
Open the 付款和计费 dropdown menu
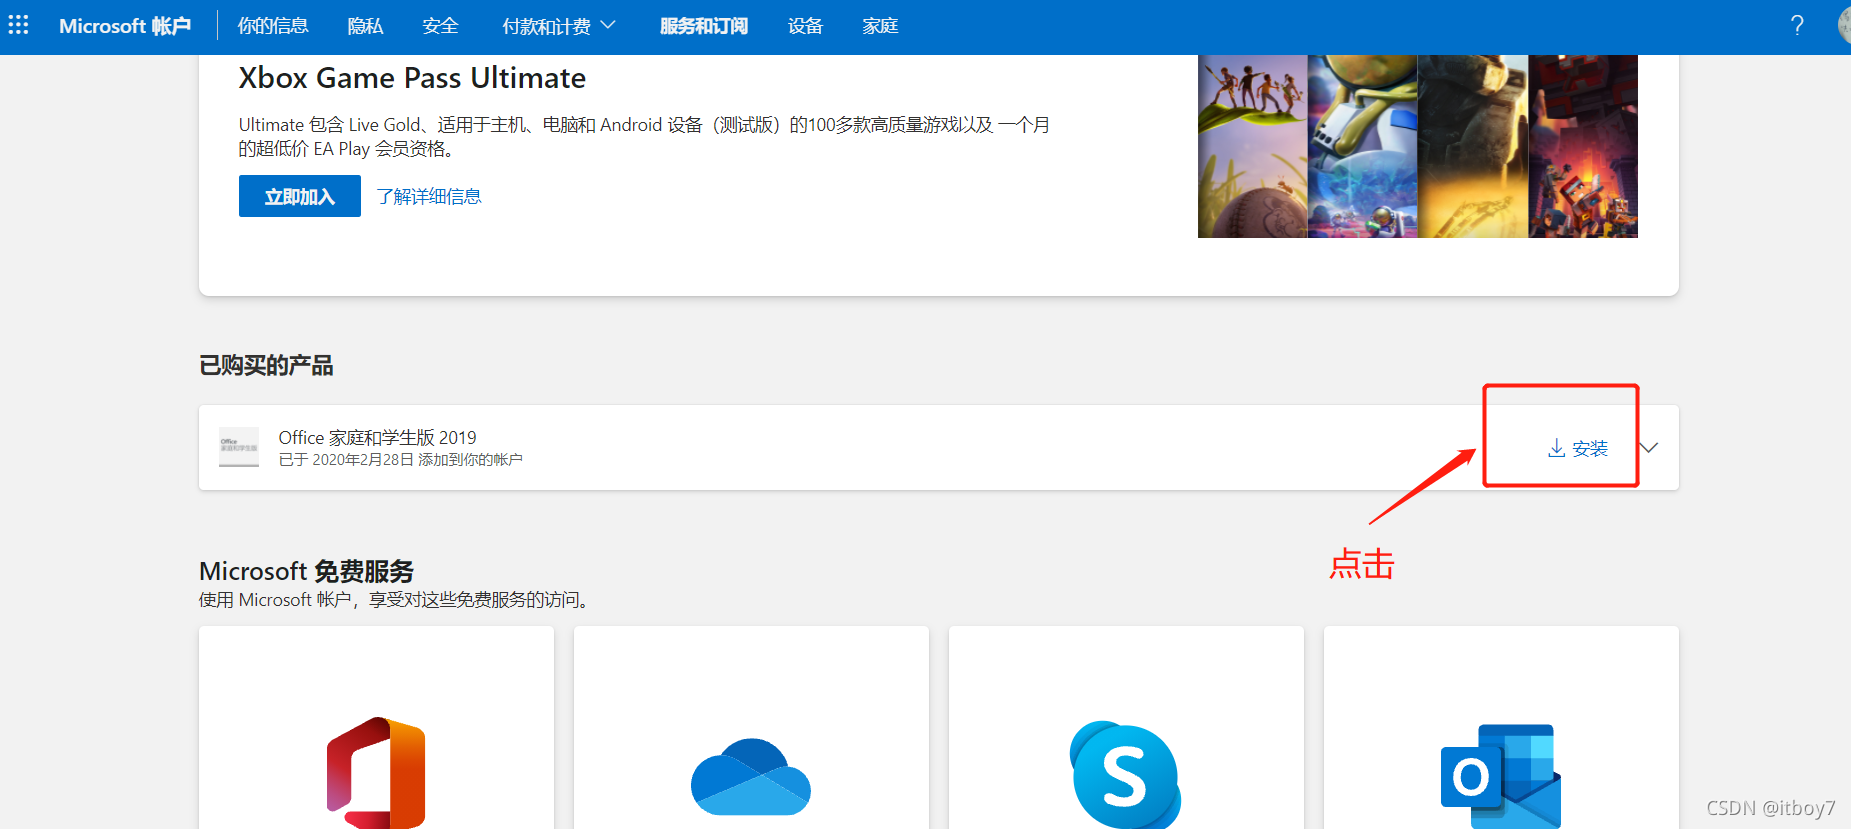tap(558, 26)
